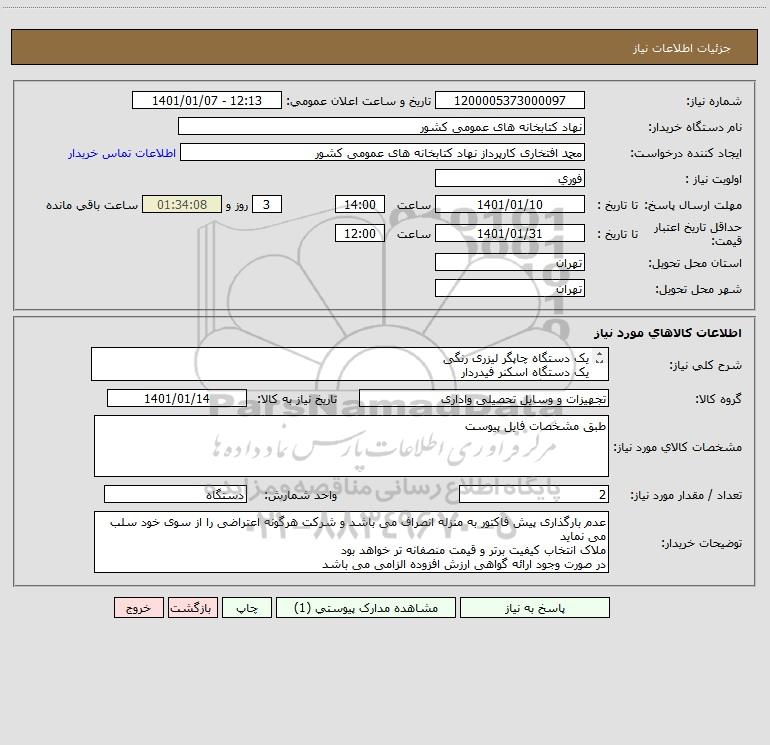Click section heading 'اطلاعات کالاهای مورد نیاز'
This screenshot has height=745, width=770.
tap(667, 332)
